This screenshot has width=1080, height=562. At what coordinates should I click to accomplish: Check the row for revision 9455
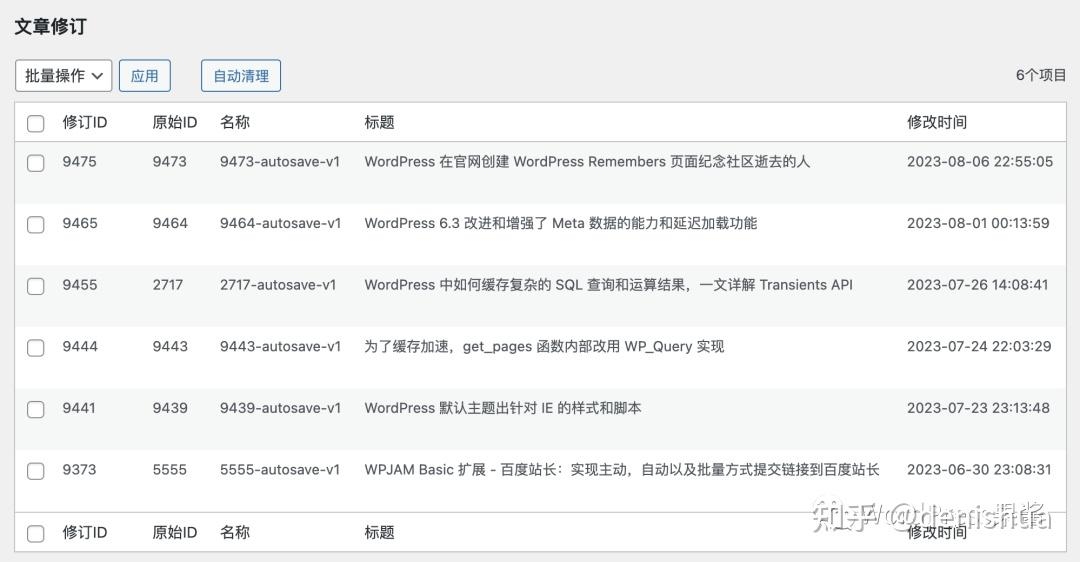pos(36,286)
